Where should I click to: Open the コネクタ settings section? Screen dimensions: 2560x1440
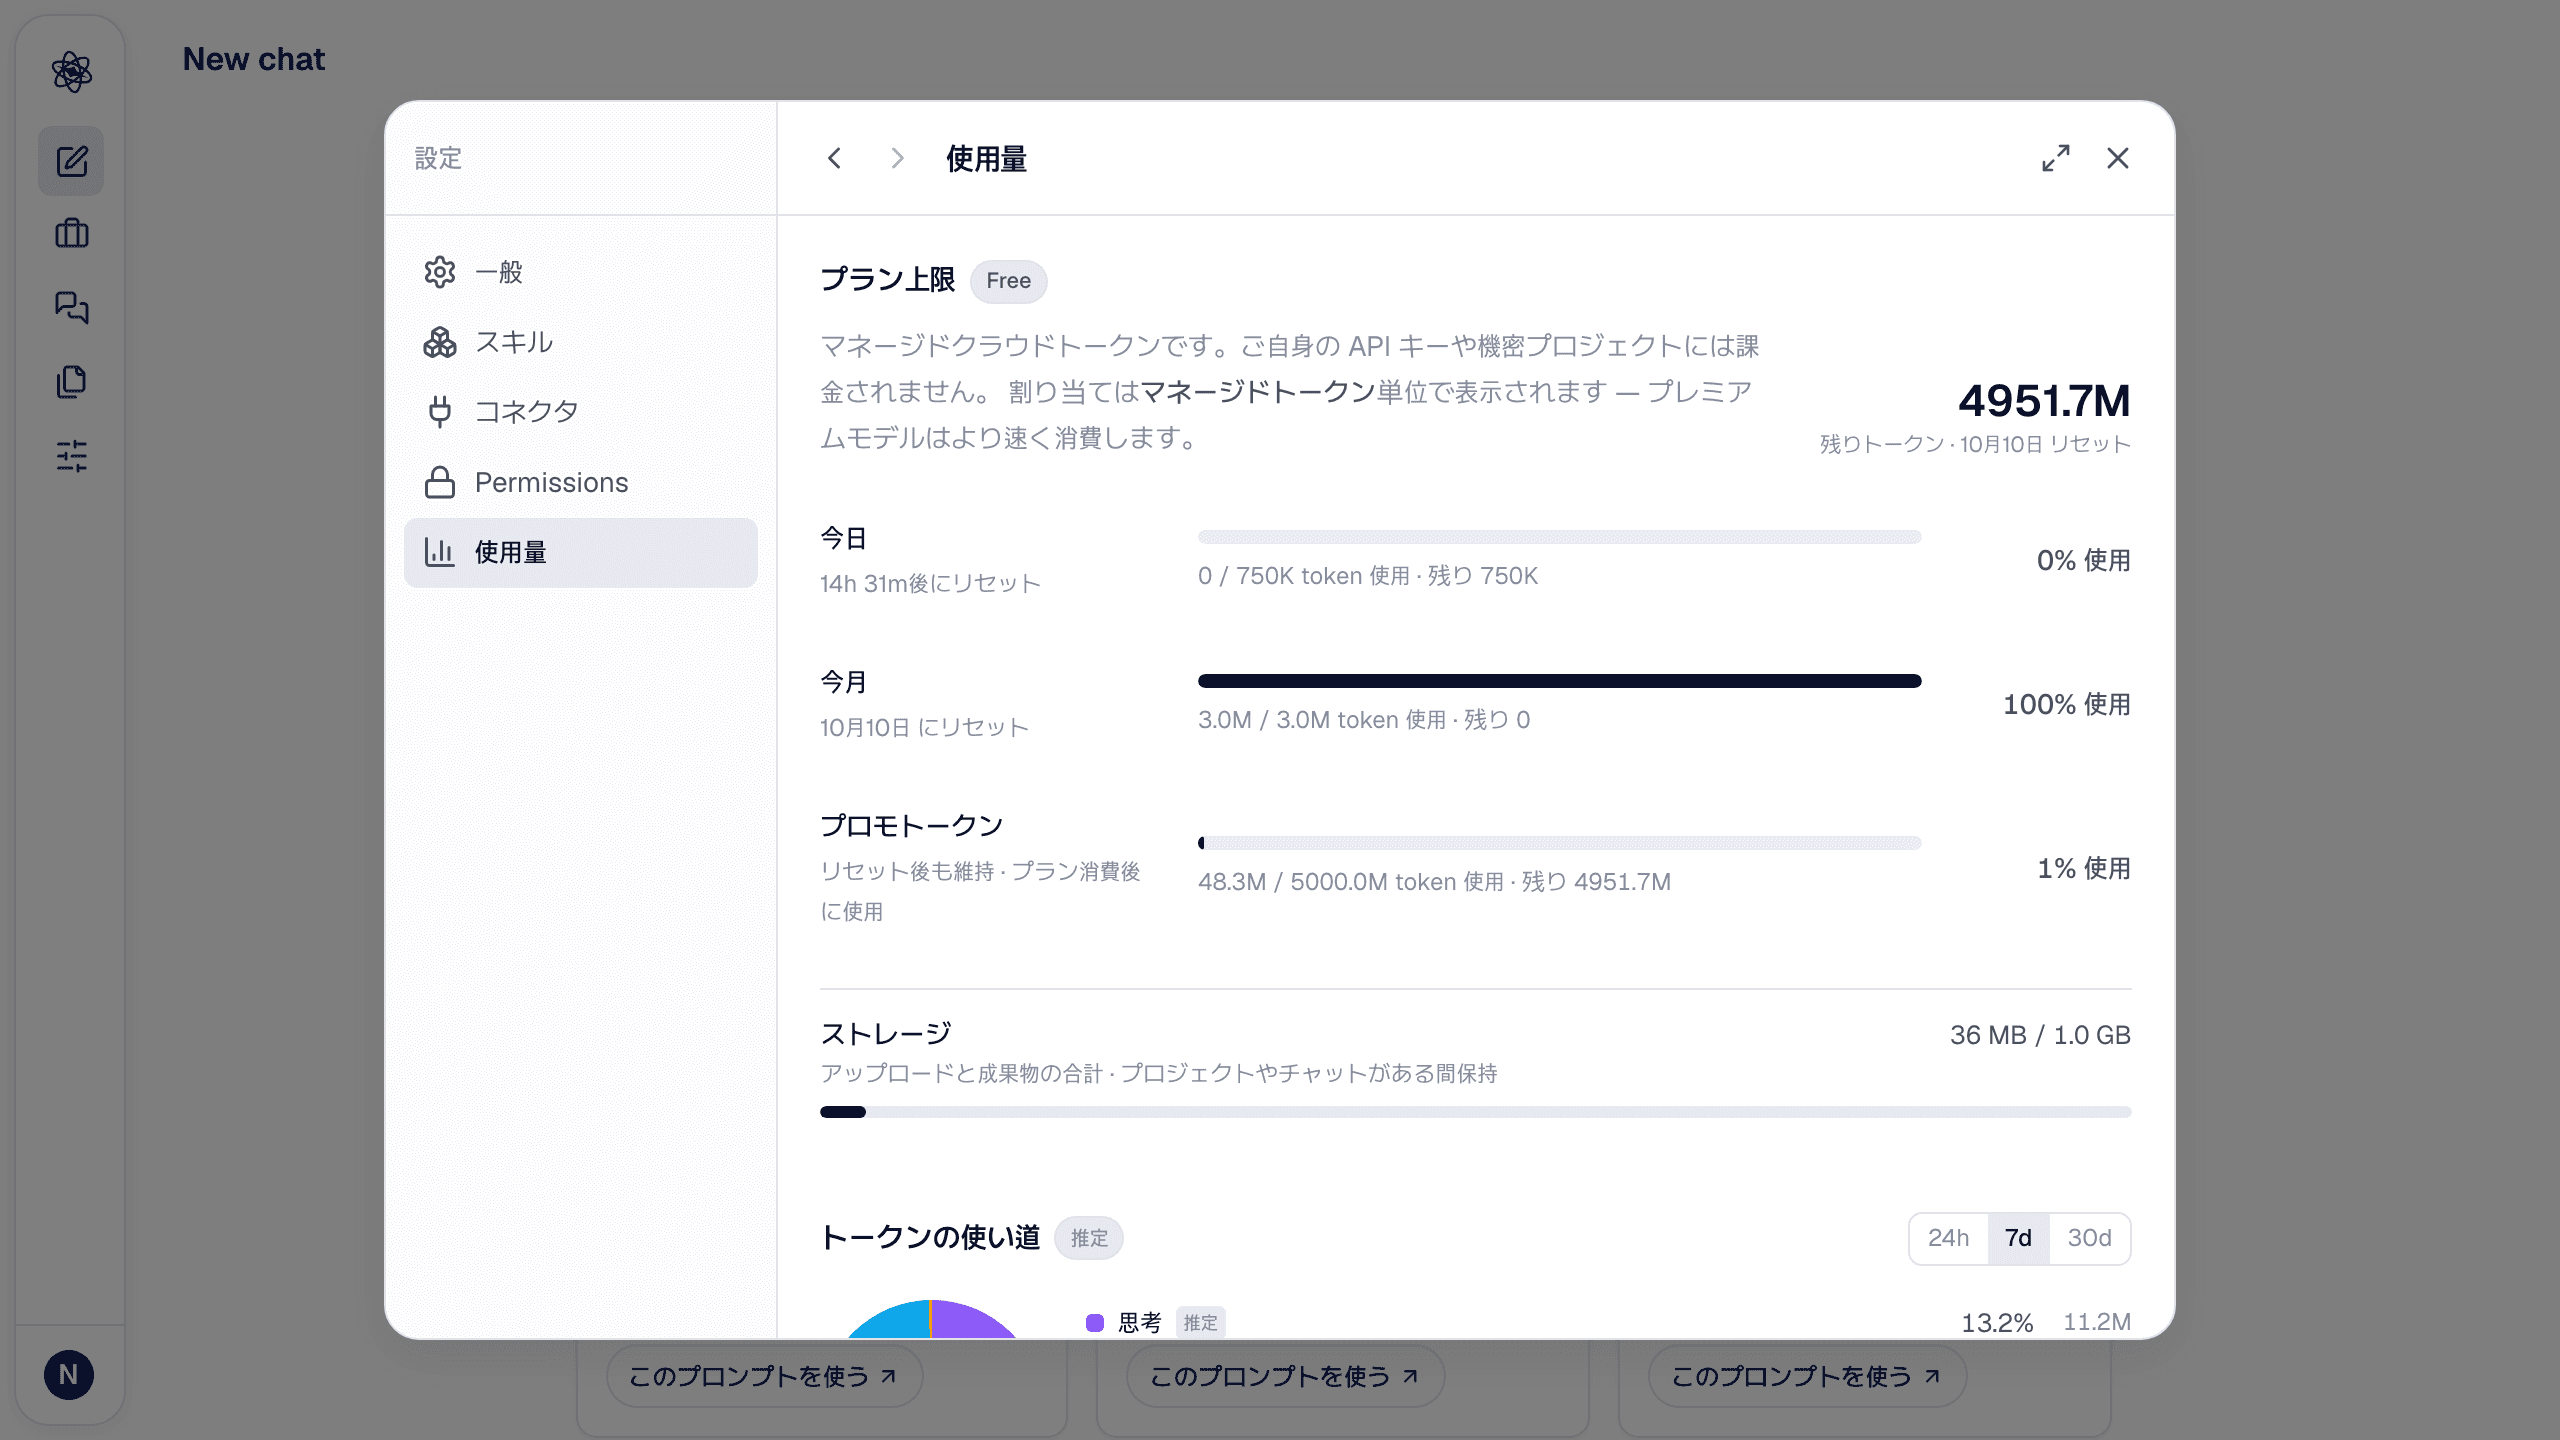click(x=580, y=412)
